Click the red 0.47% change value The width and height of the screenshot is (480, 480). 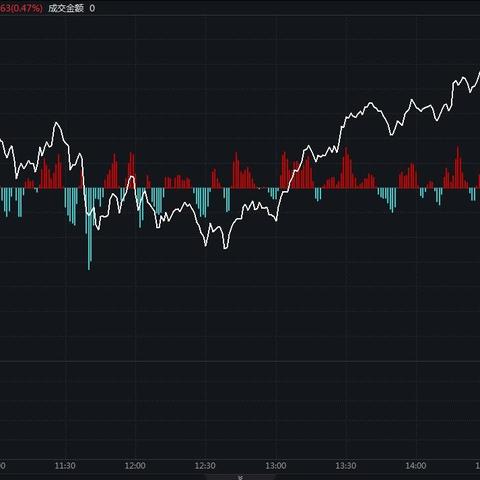26,8
